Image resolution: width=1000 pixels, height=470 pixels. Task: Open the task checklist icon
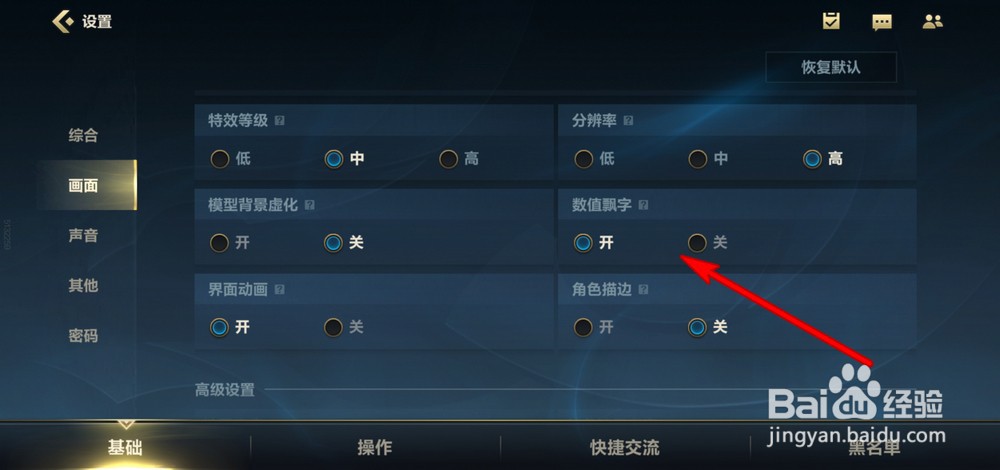pyautogui.click(x=831, y=22)
